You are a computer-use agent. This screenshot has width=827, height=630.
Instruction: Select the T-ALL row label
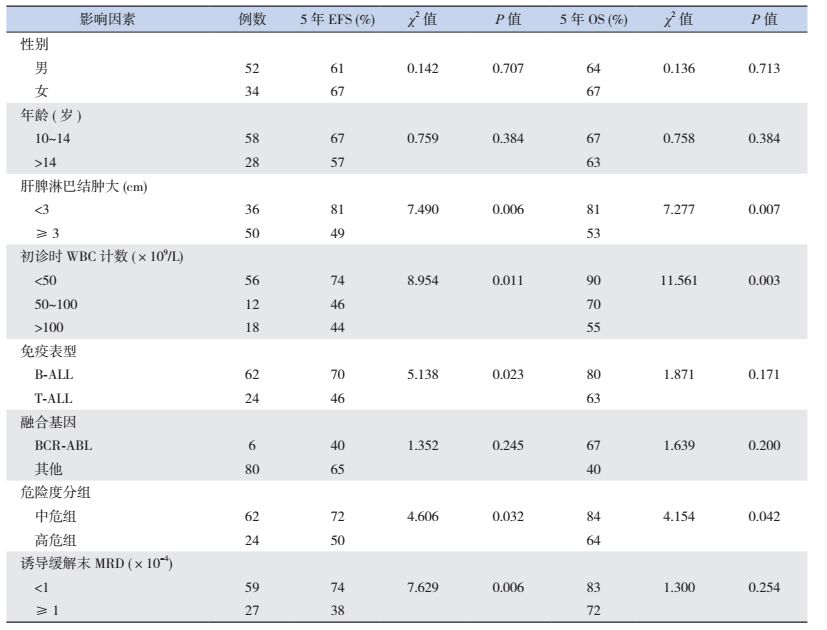coord(55,398)
